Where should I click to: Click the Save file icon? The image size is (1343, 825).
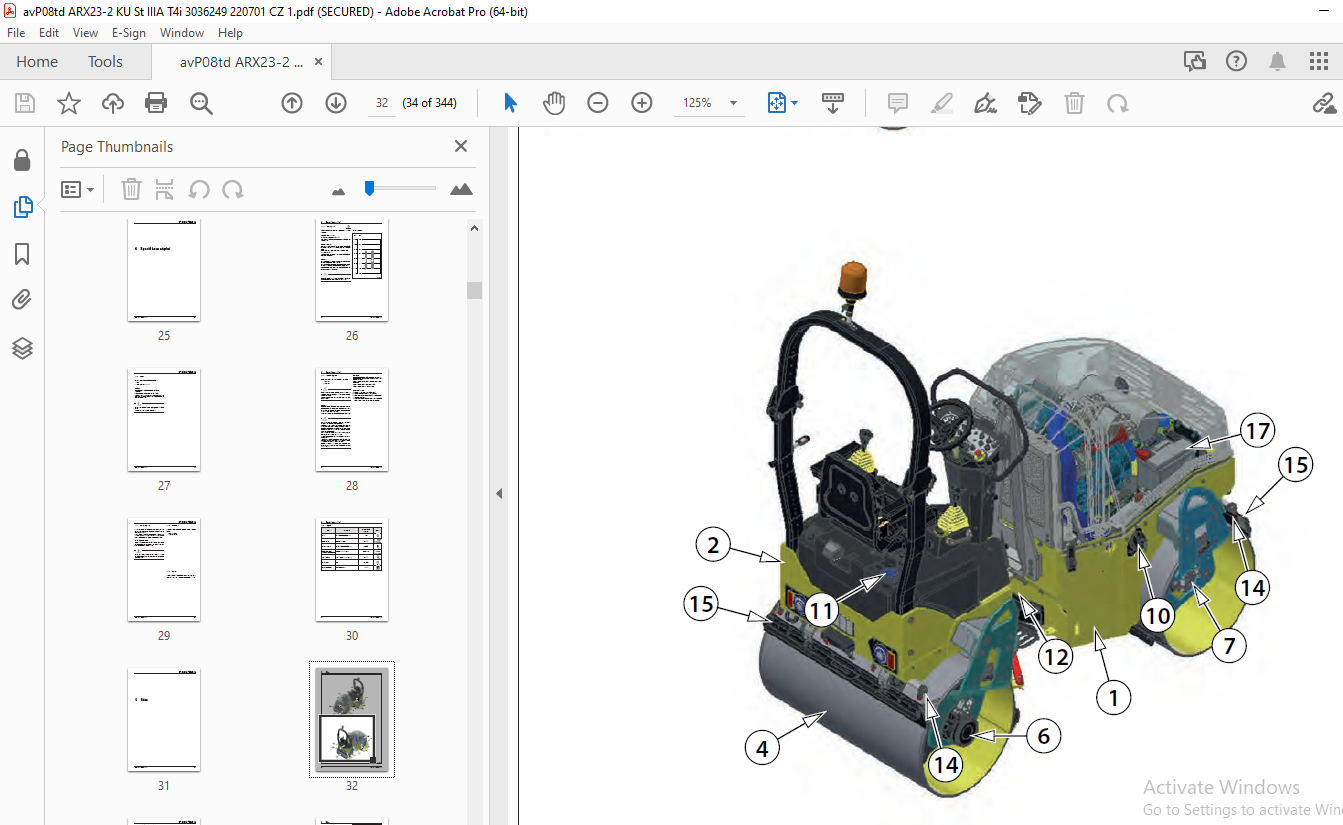(x=25, y=103)
